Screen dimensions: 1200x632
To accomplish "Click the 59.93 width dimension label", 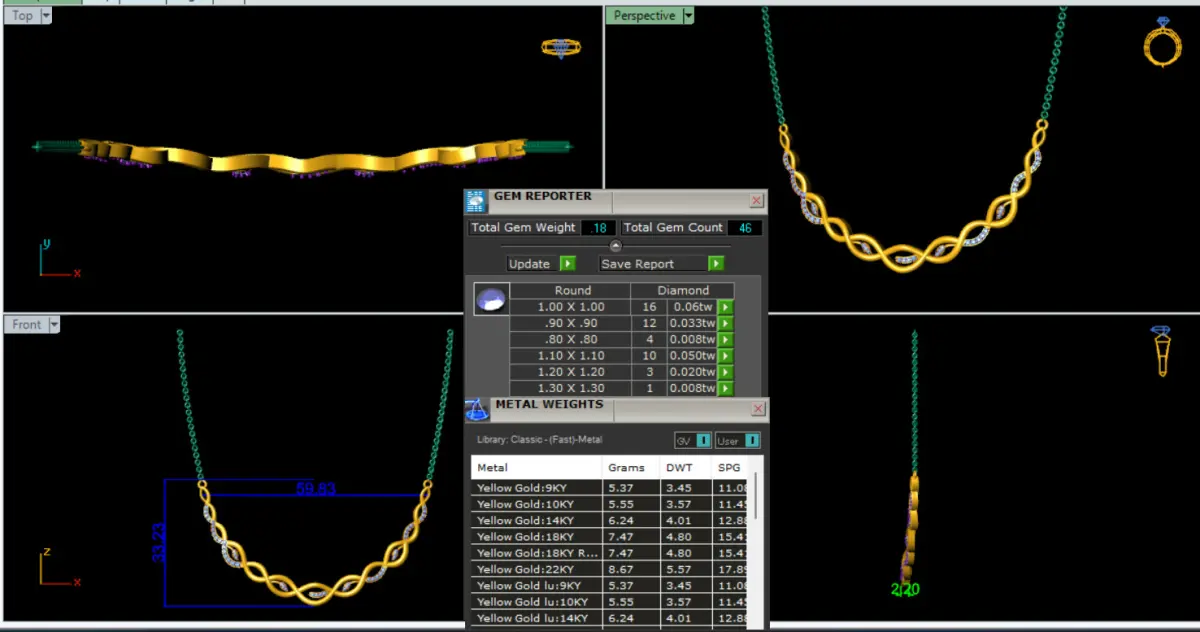I will point(315,488).
